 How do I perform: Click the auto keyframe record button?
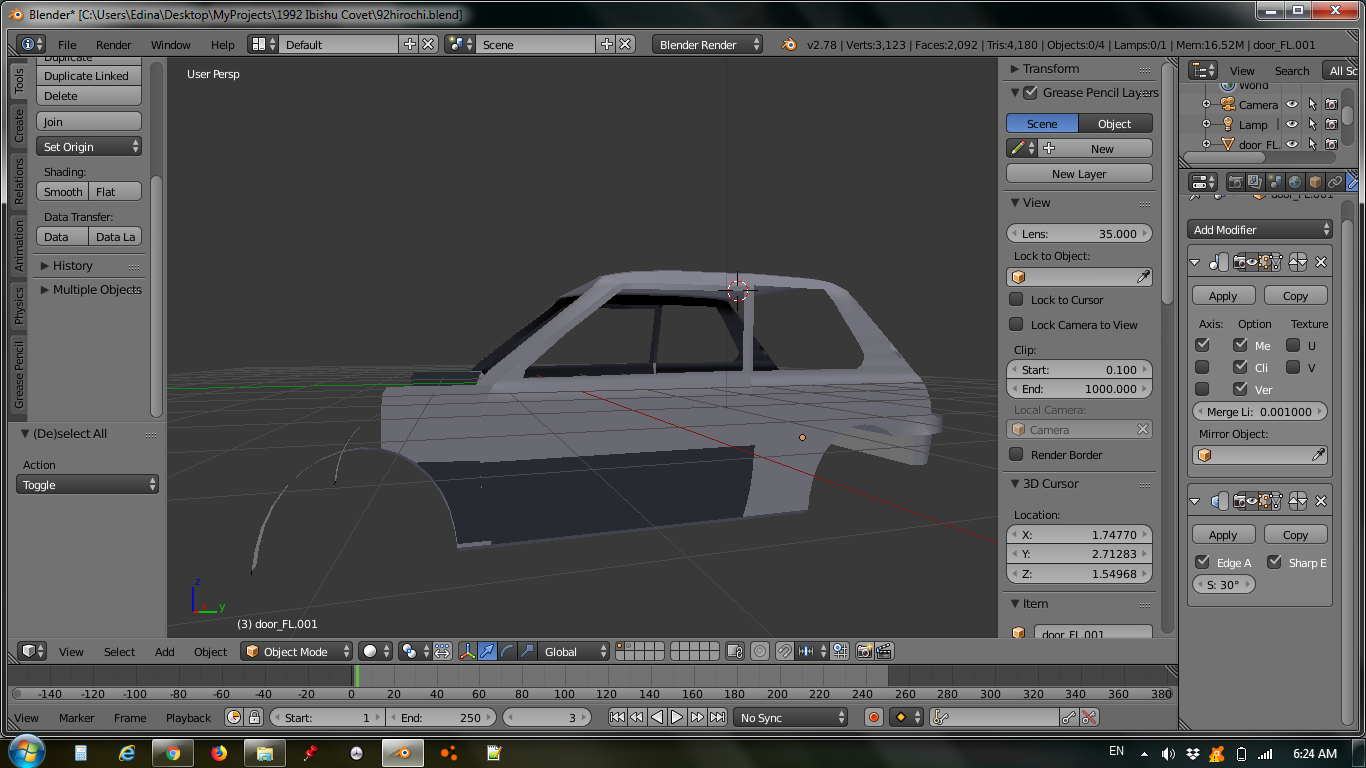[x=874, y=717]
